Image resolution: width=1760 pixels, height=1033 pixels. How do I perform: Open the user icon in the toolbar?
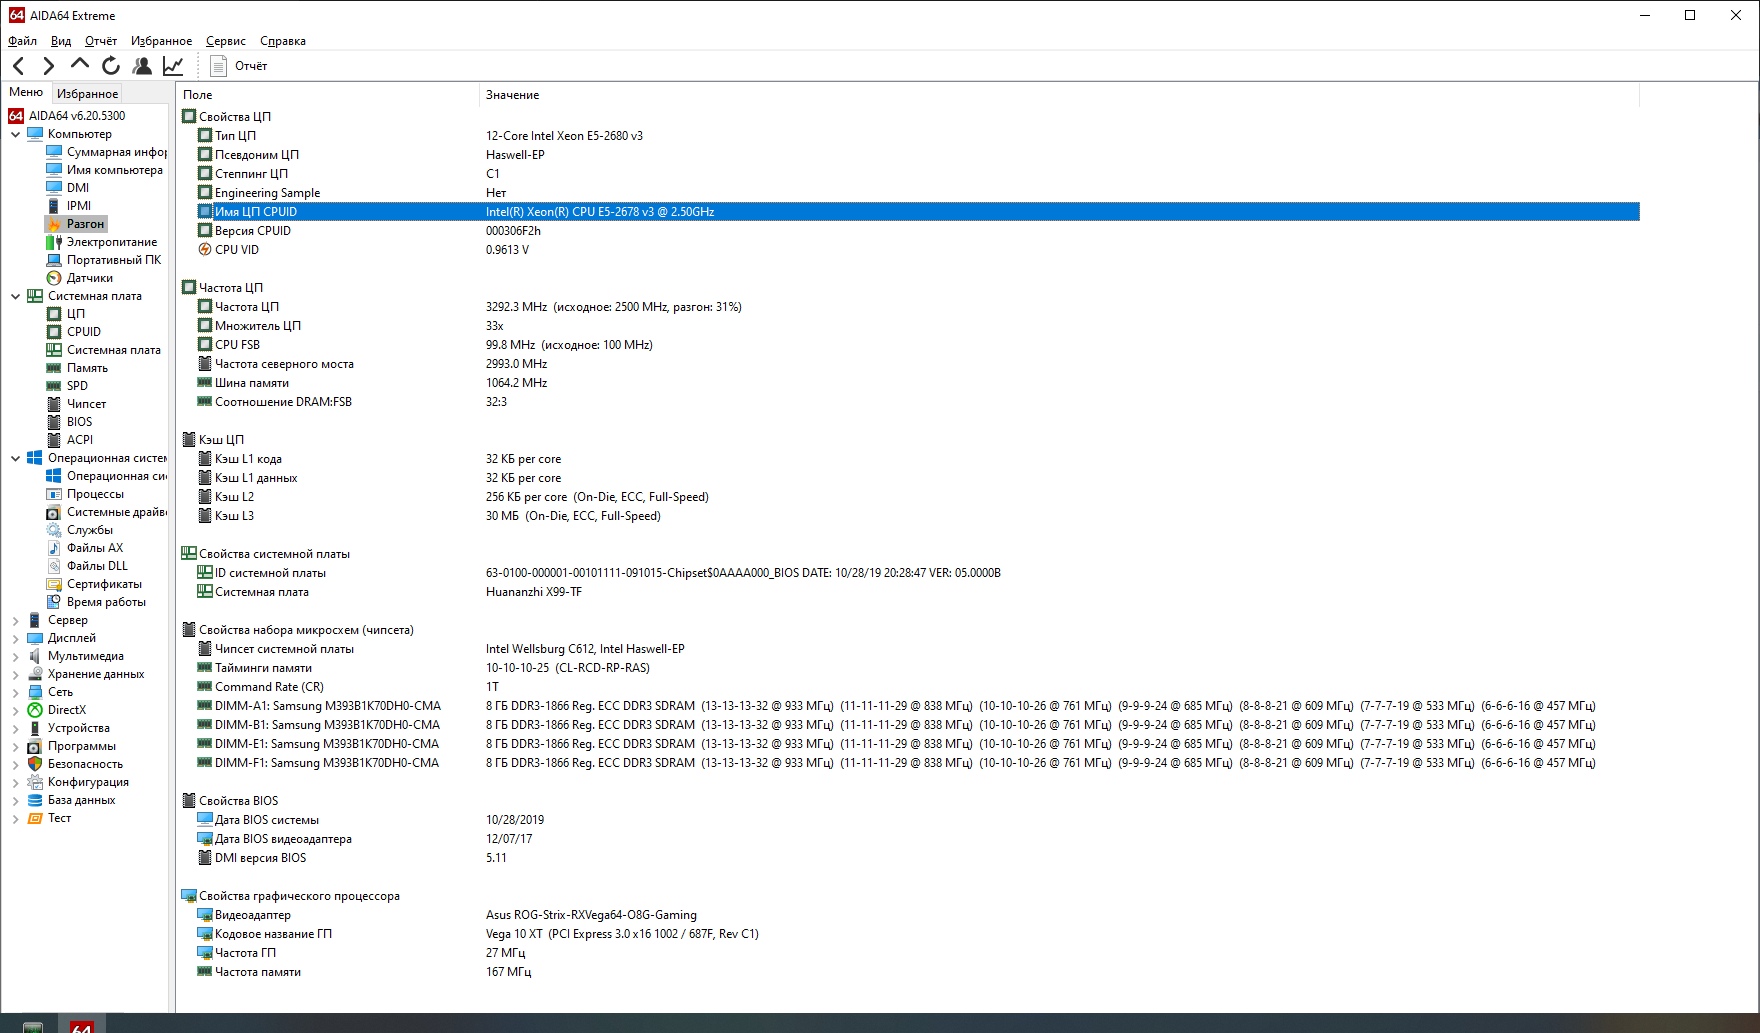pos(142,66)
